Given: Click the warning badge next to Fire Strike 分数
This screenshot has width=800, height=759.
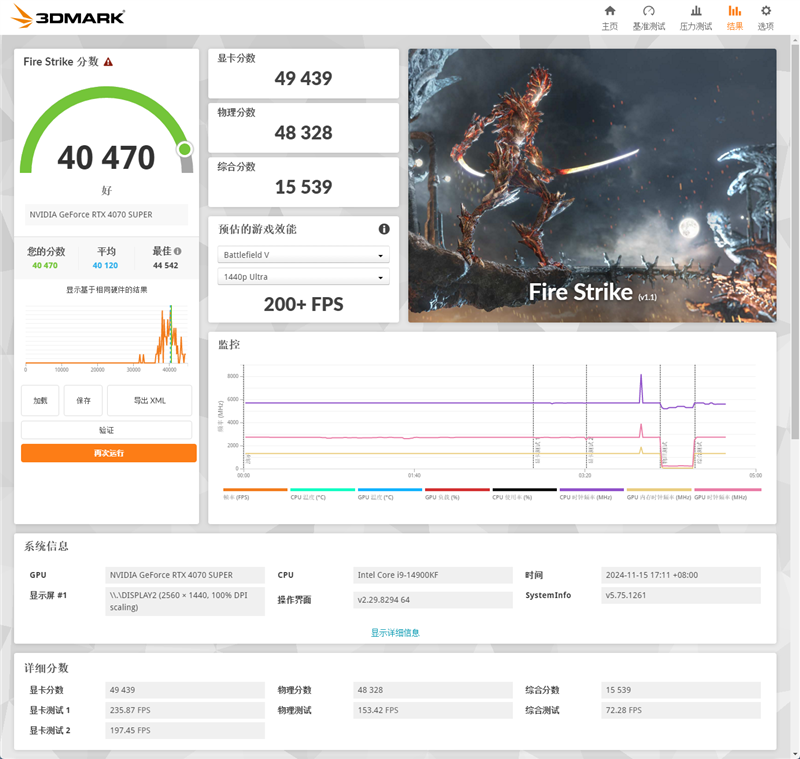Looking at the screenshot, I should (x=108, y=61).
